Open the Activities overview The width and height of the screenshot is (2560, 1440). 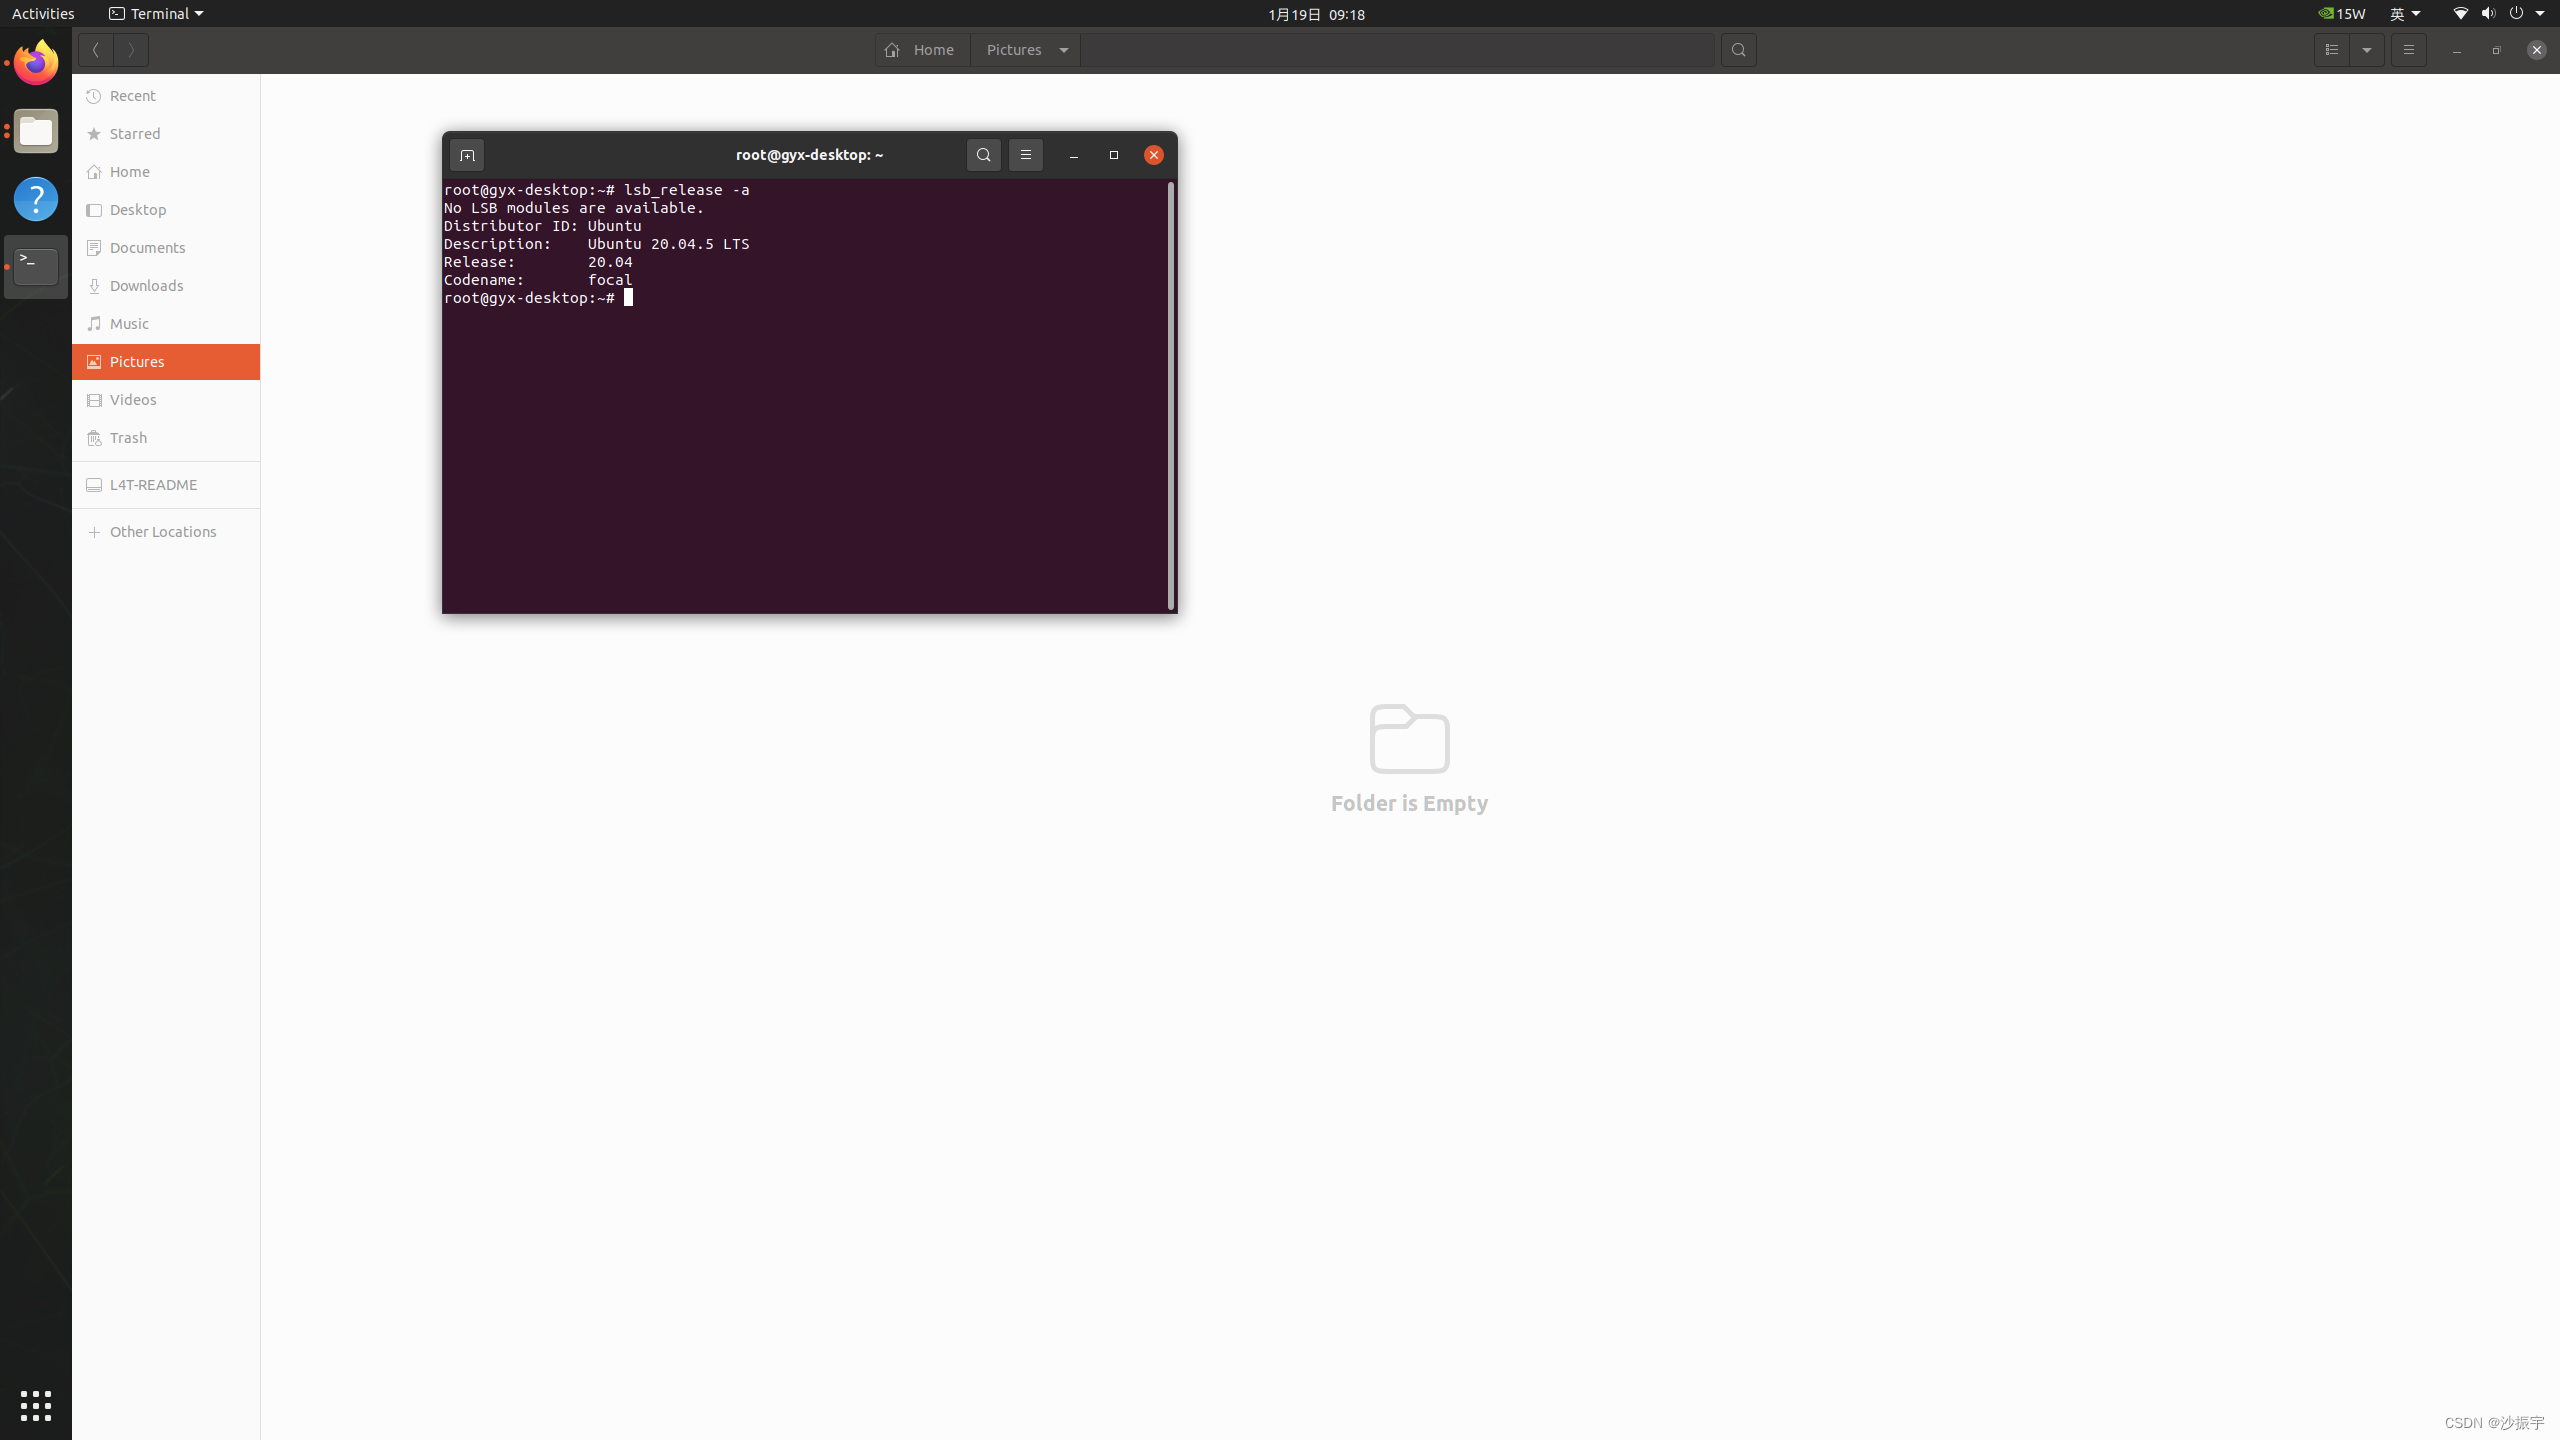[x=43, y=14]
